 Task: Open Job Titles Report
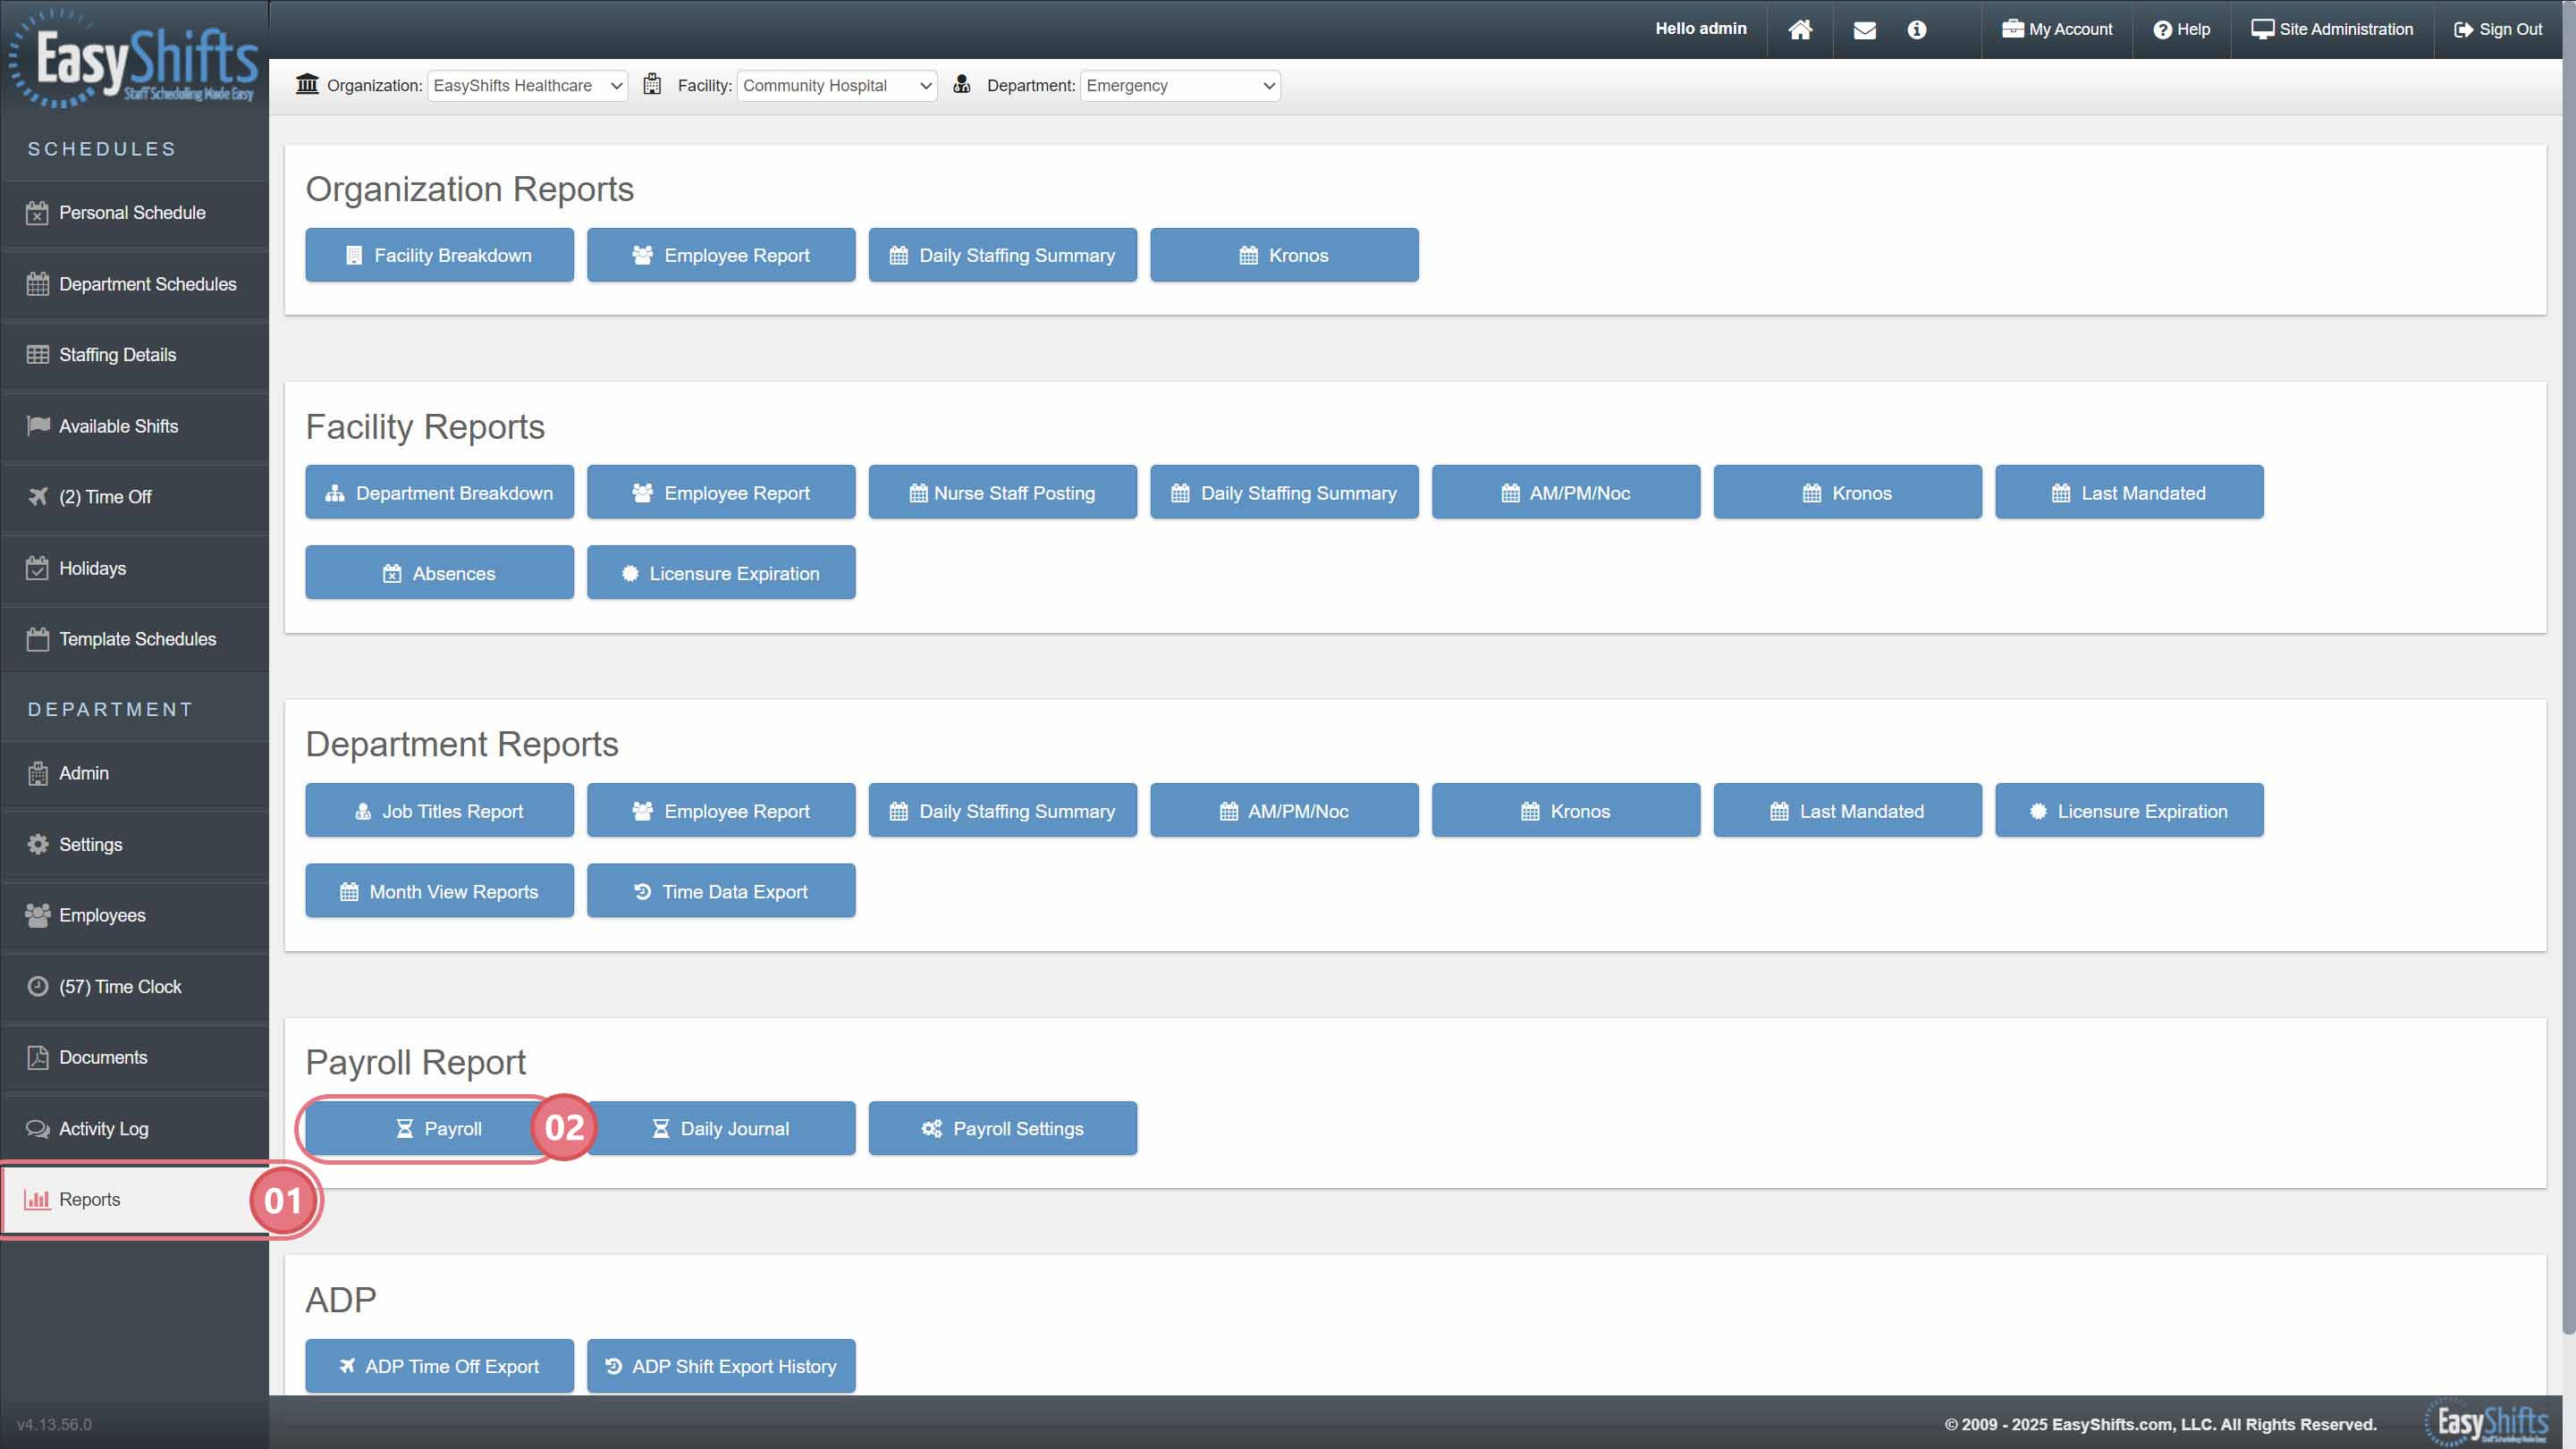439,810
